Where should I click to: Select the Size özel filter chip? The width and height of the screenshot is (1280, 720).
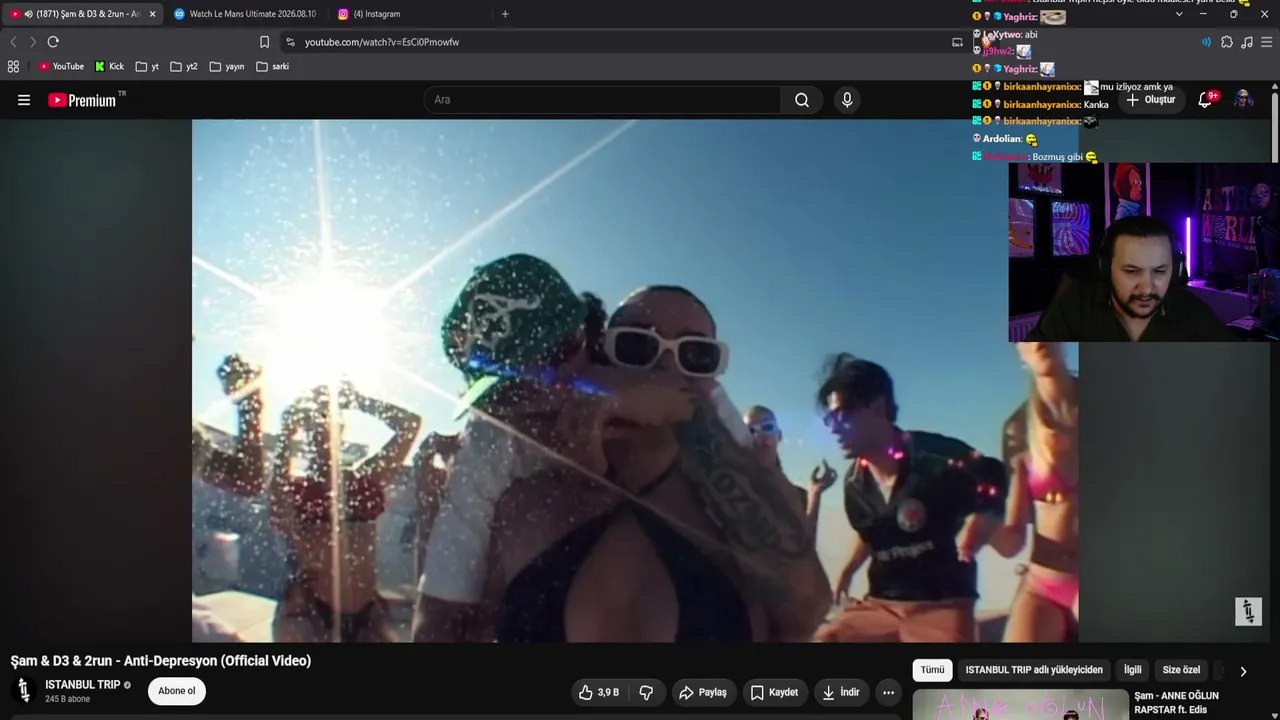(x=1181, y=670)
